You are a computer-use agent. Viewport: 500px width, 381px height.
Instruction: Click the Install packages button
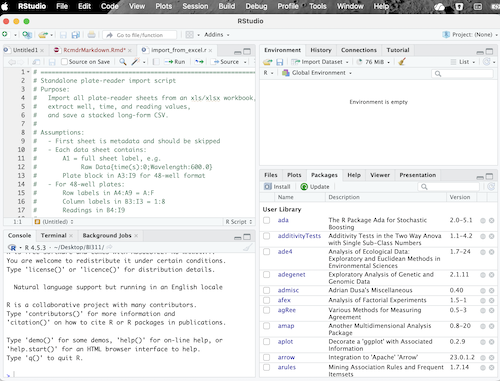pyautogui.click(x=277, y=187)
